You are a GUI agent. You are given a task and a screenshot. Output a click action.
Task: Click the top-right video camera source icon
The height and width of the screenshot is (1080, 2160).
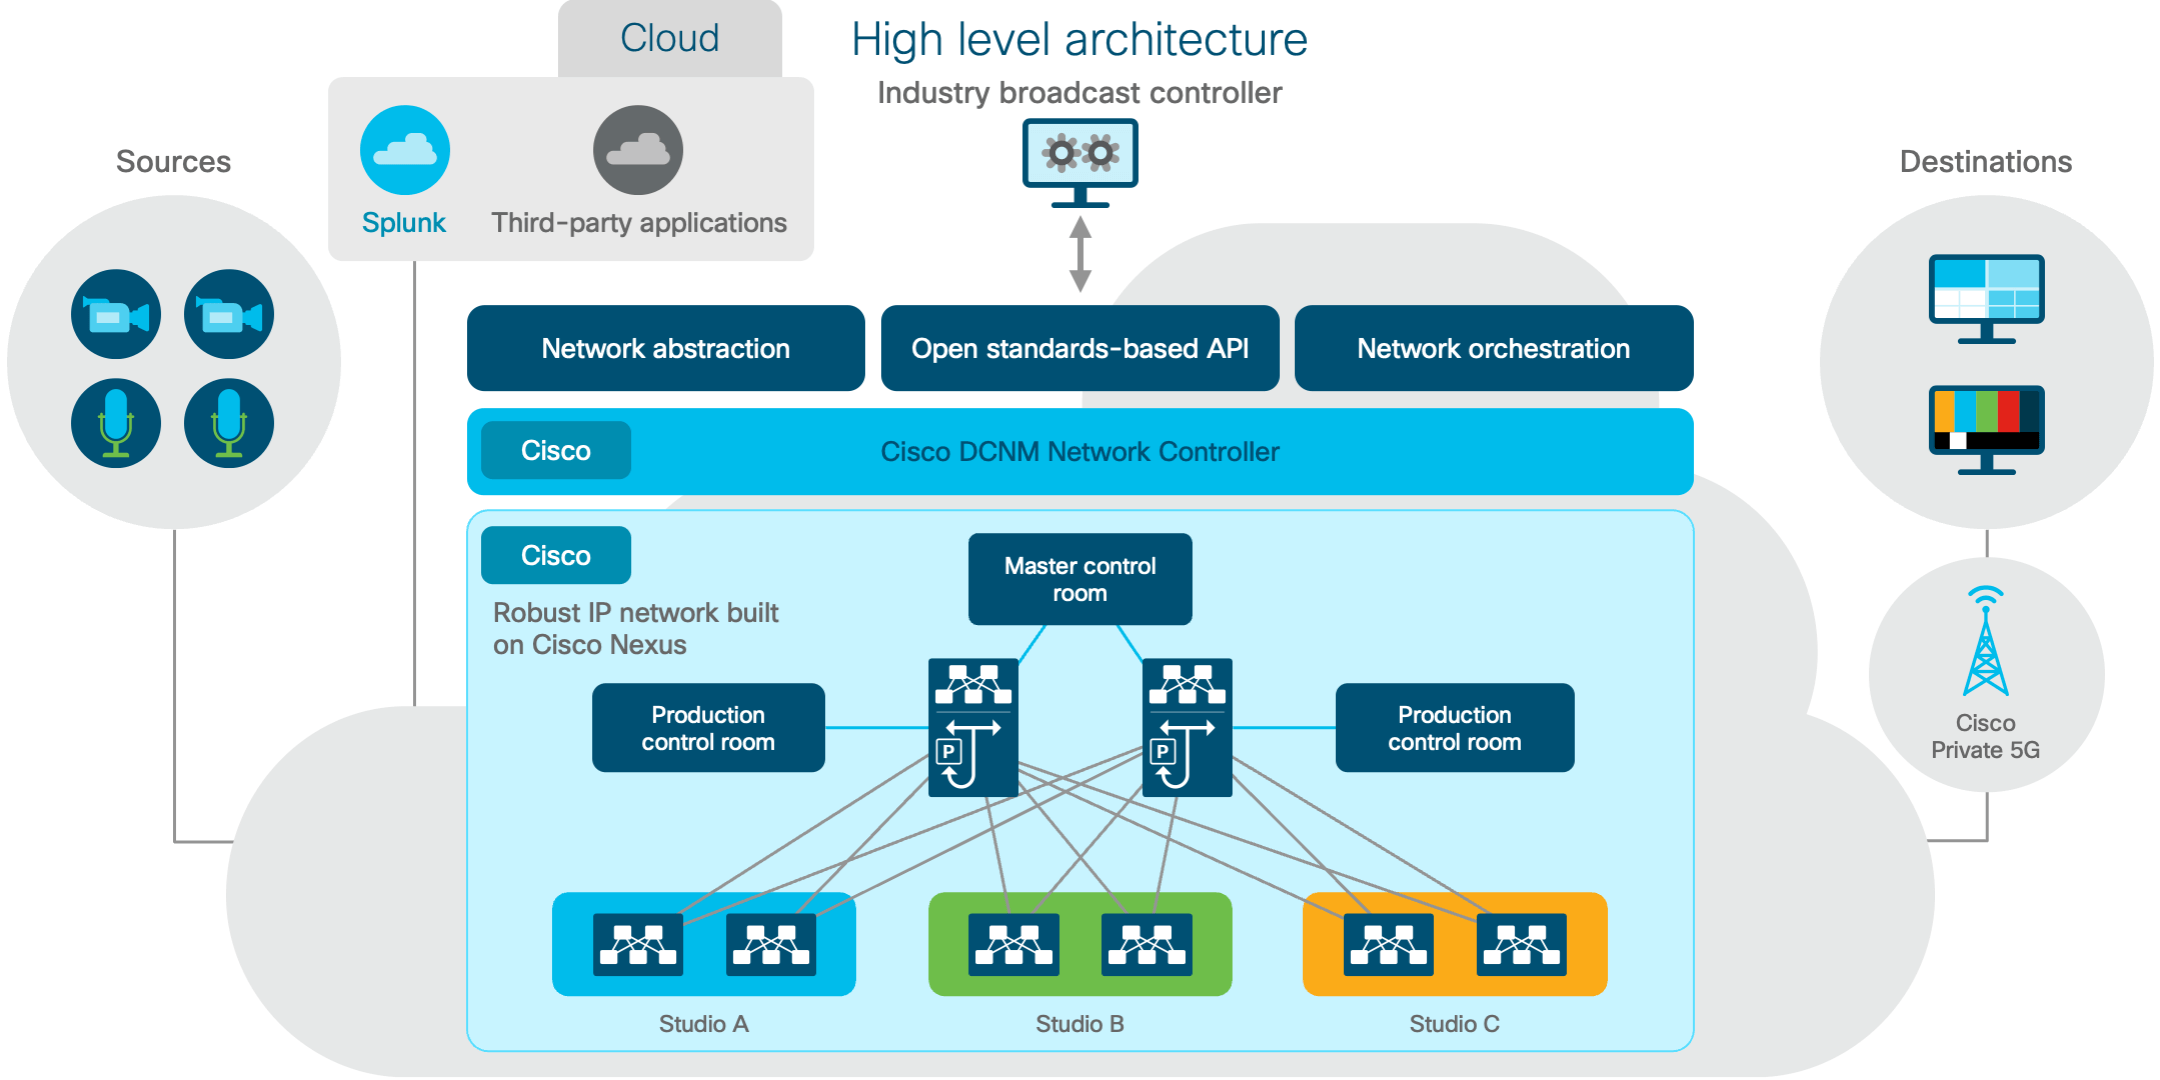coord(229,314)
